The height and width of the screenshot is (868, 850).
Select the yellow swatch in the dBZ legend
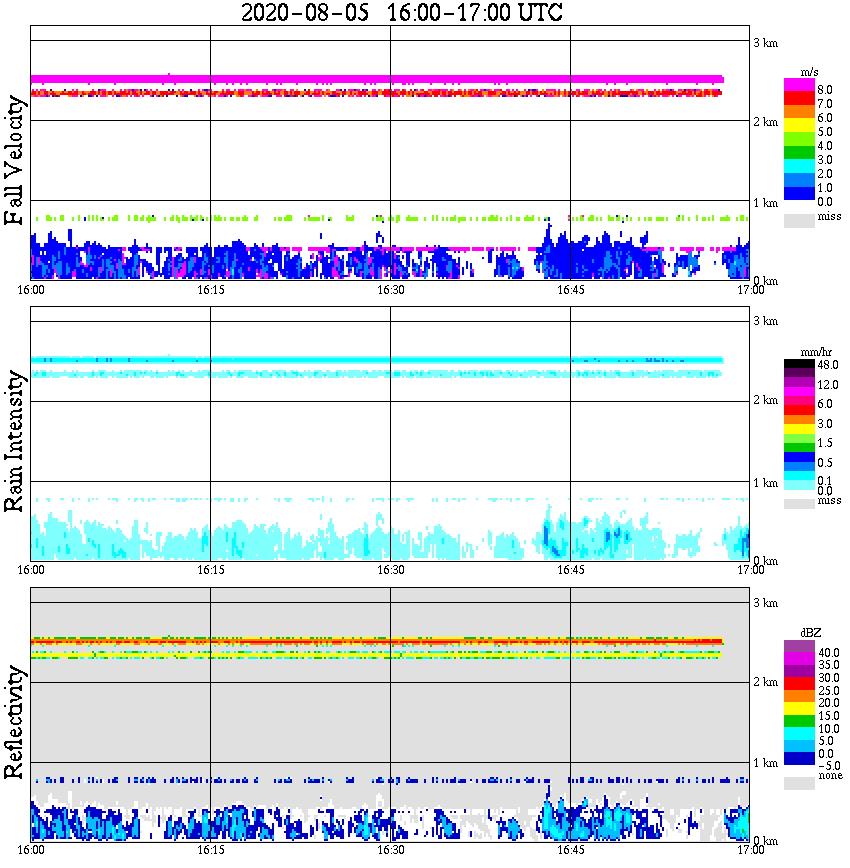(x=799, y=708)
